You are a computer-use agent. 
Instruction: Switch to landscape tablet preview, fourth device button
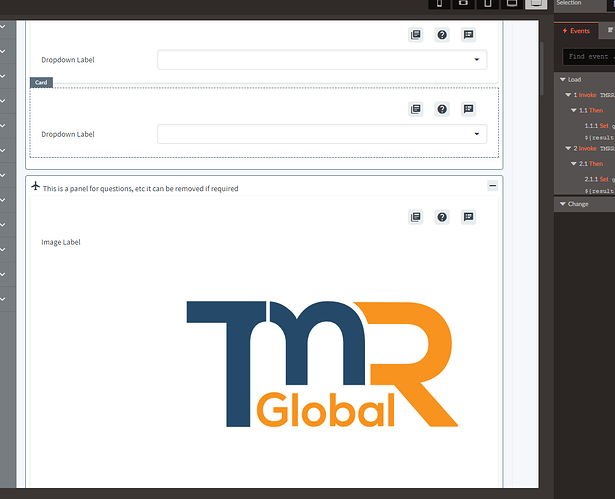click(512, 4)
